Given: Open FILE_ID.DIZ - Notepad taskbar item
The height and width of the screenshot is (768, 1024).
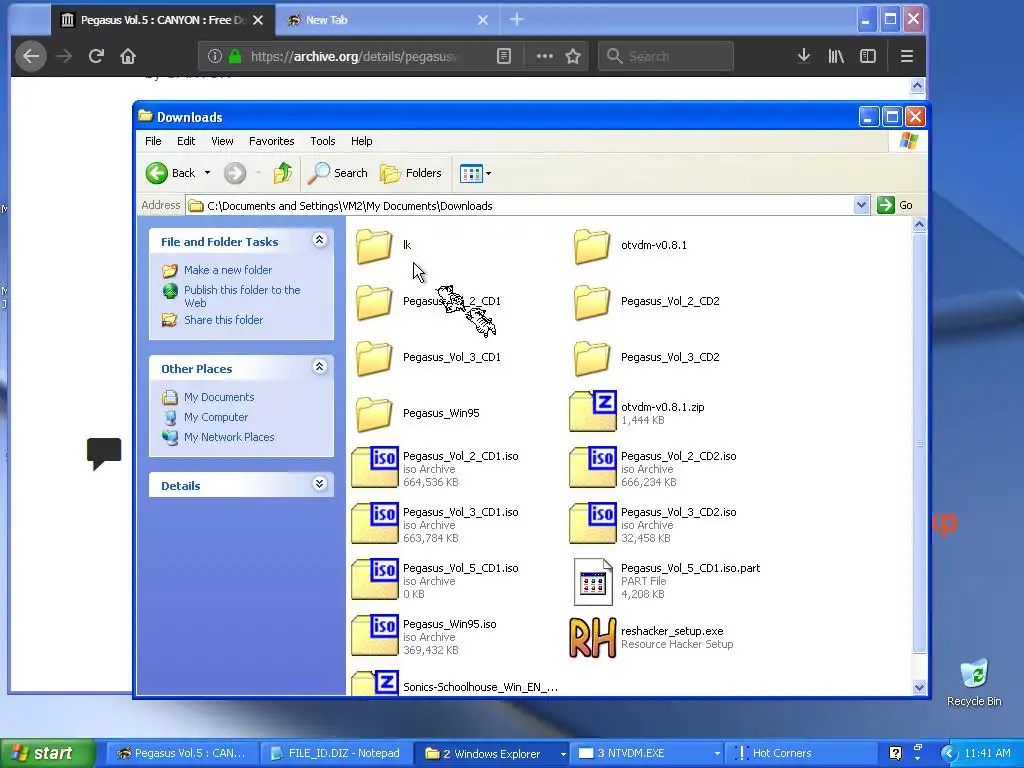Looking at the screenshot, I should point(336,753).
